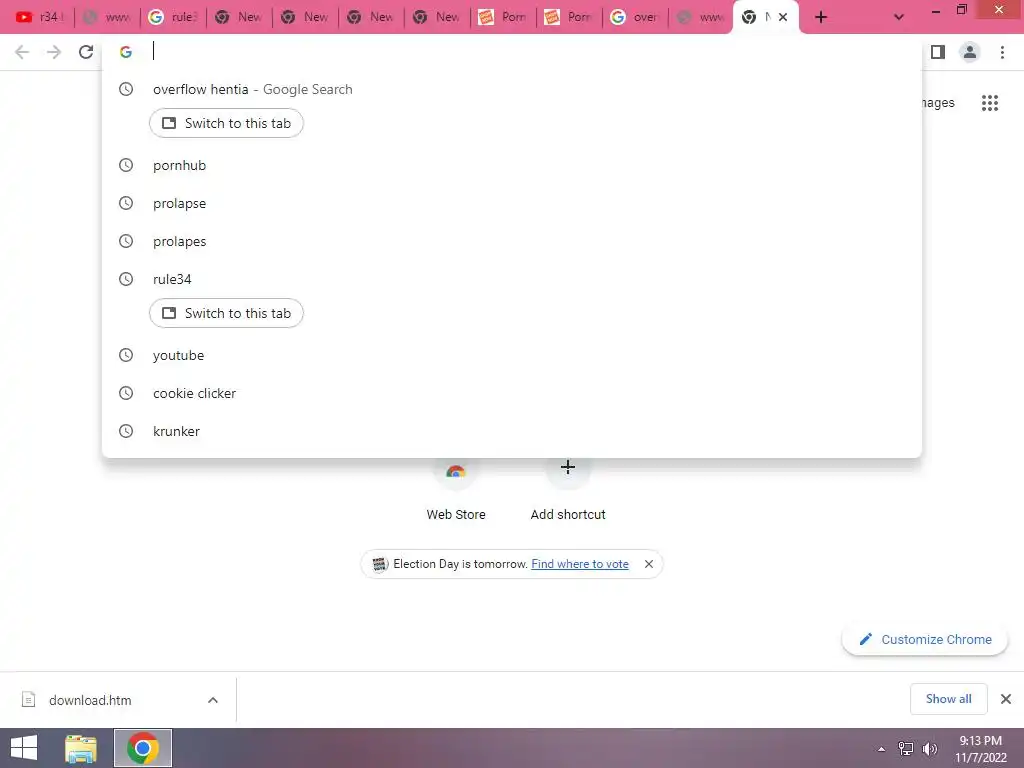
Task: Switch to the YouTube r34 tab
Action: tap(40, 18)
